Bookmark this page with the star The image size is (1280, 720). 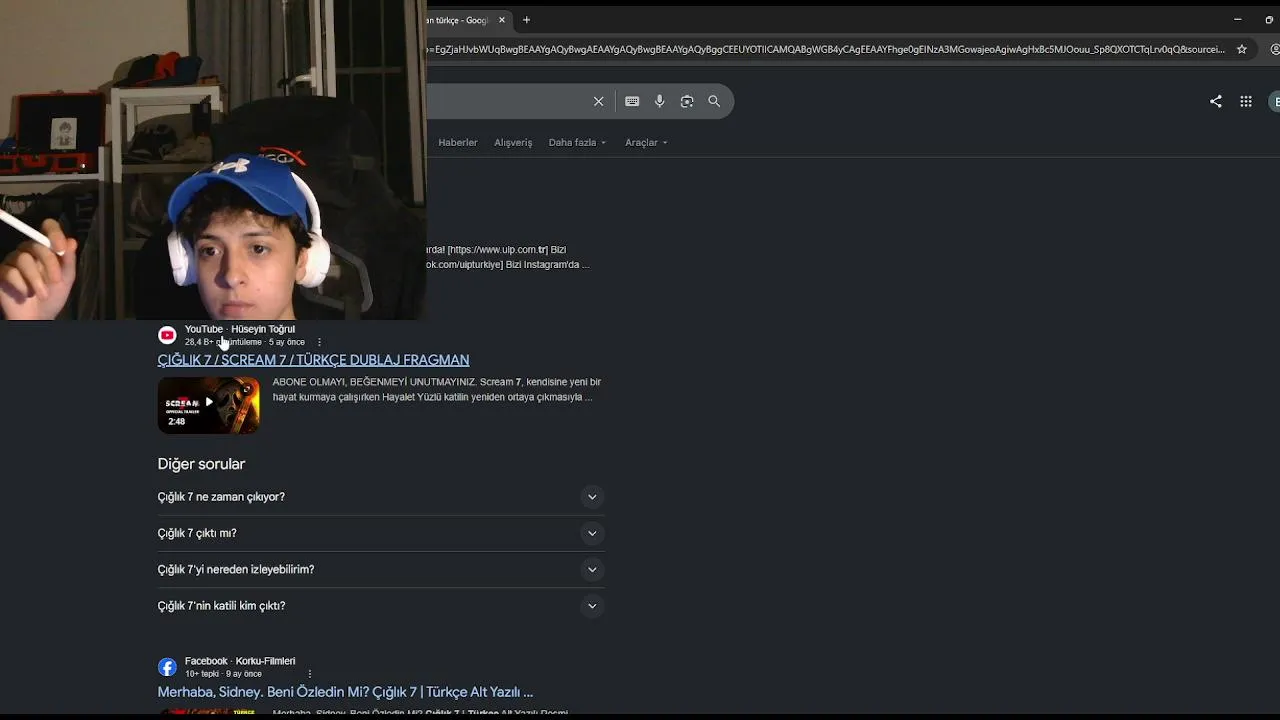(1242, 49)
